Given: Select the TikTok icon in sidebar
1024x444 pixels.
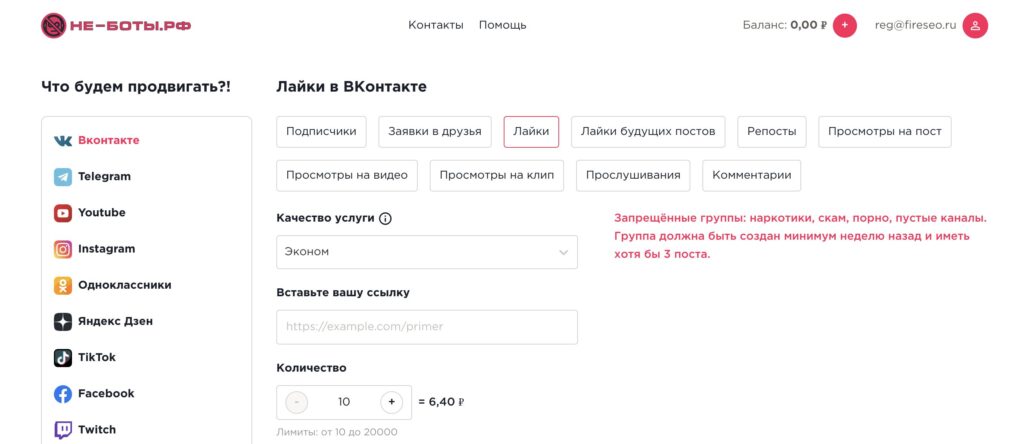Looking at the screenshot, I should tap(63, 358).
